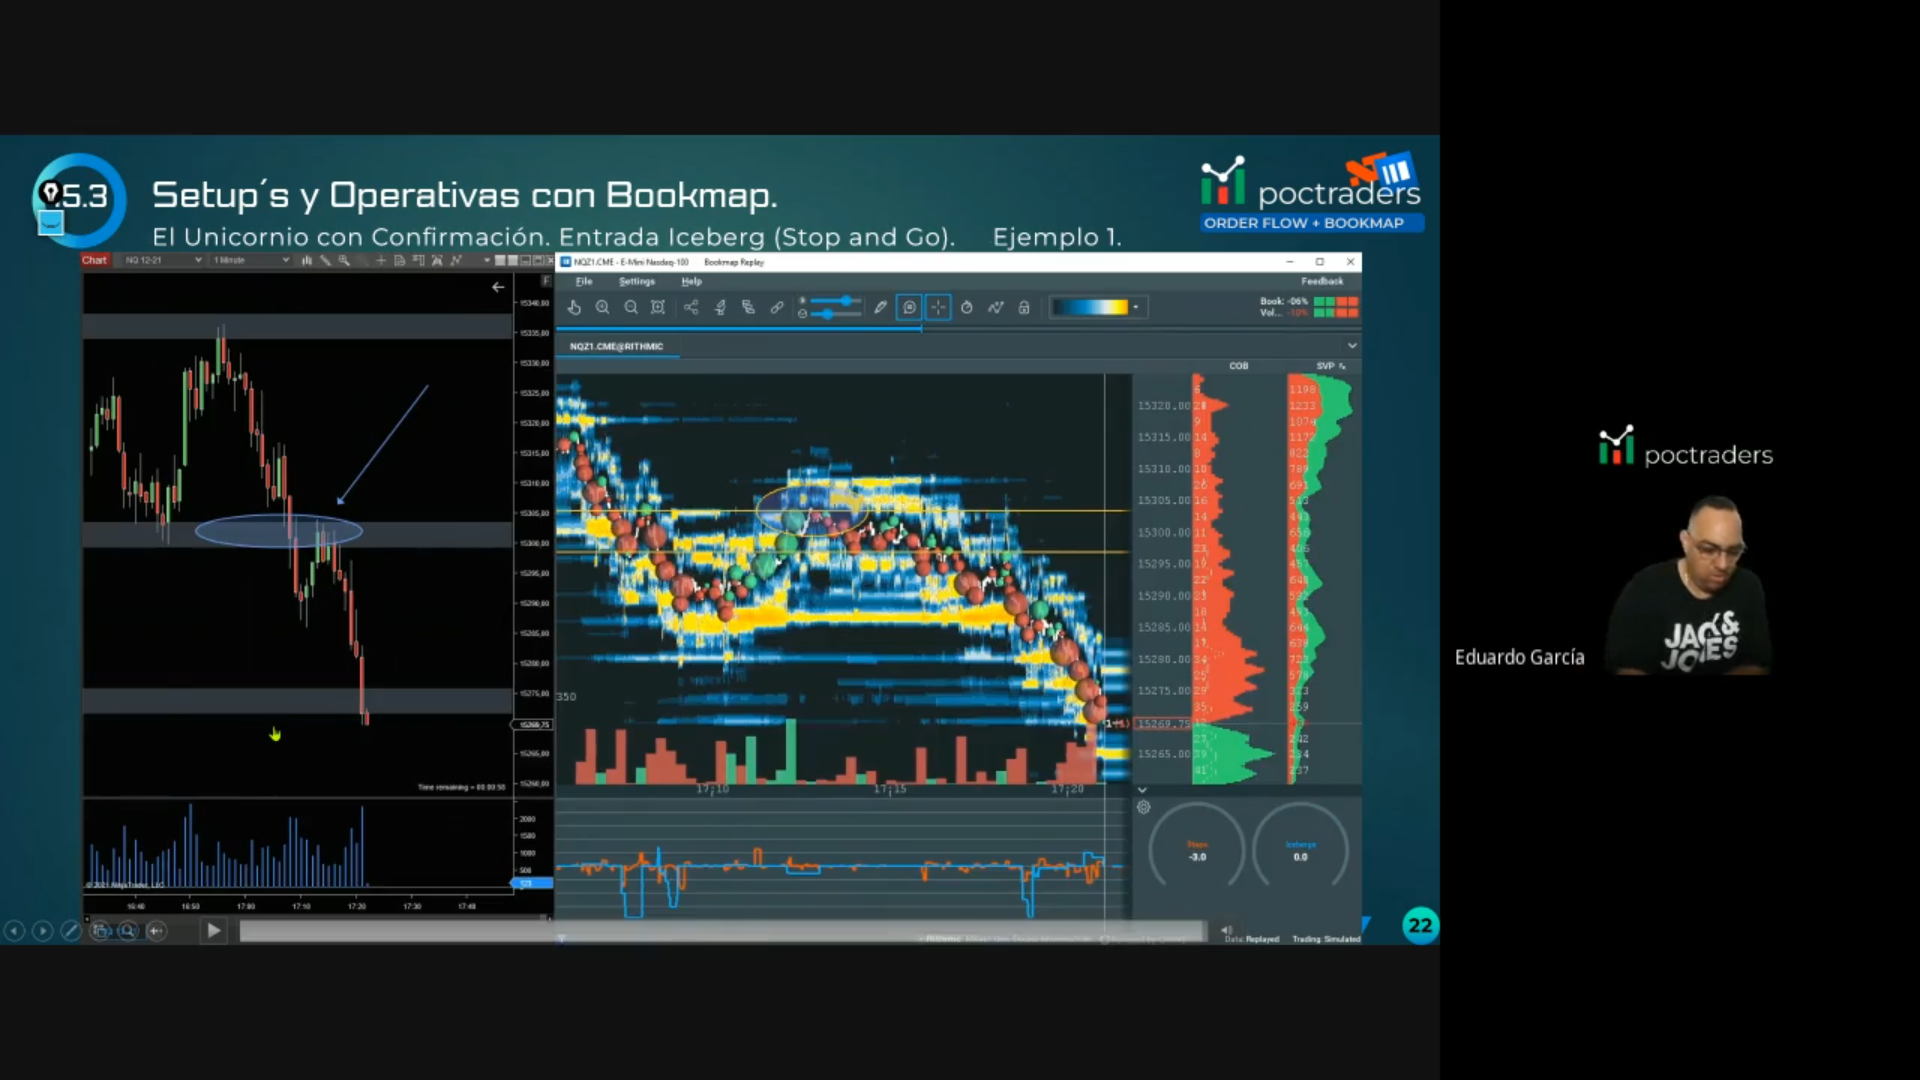Toggle the crosshair mode button
The width and height of the screenshot is (1920, 1080).
click(938, 308)
